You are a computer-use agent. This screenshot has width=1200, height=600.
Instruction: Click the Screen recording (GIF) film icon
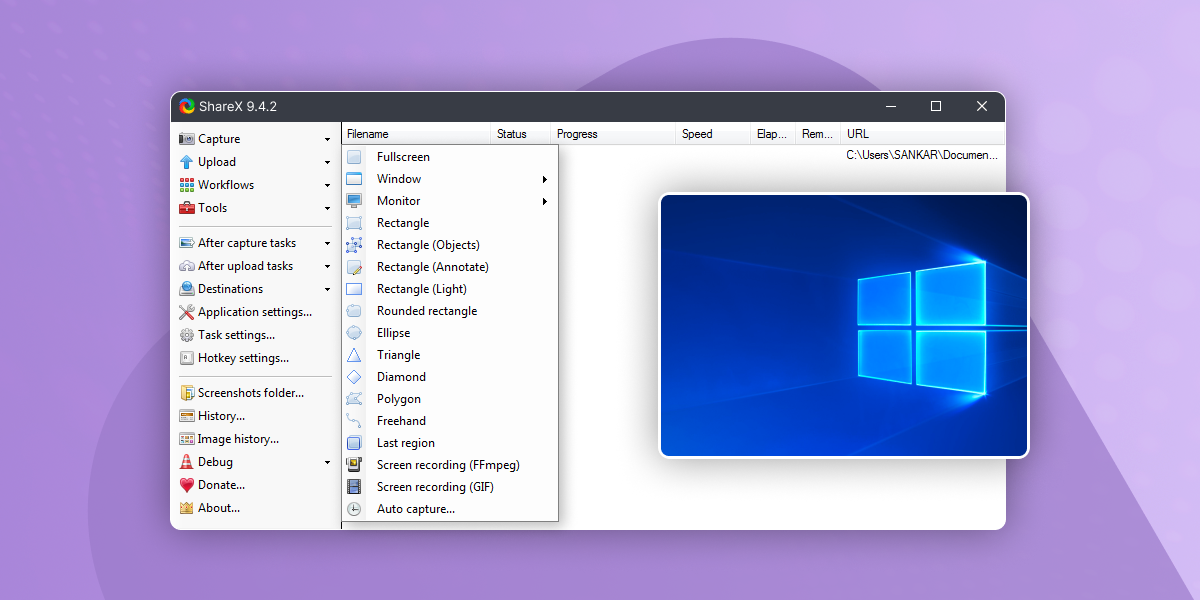pos(354,487)
